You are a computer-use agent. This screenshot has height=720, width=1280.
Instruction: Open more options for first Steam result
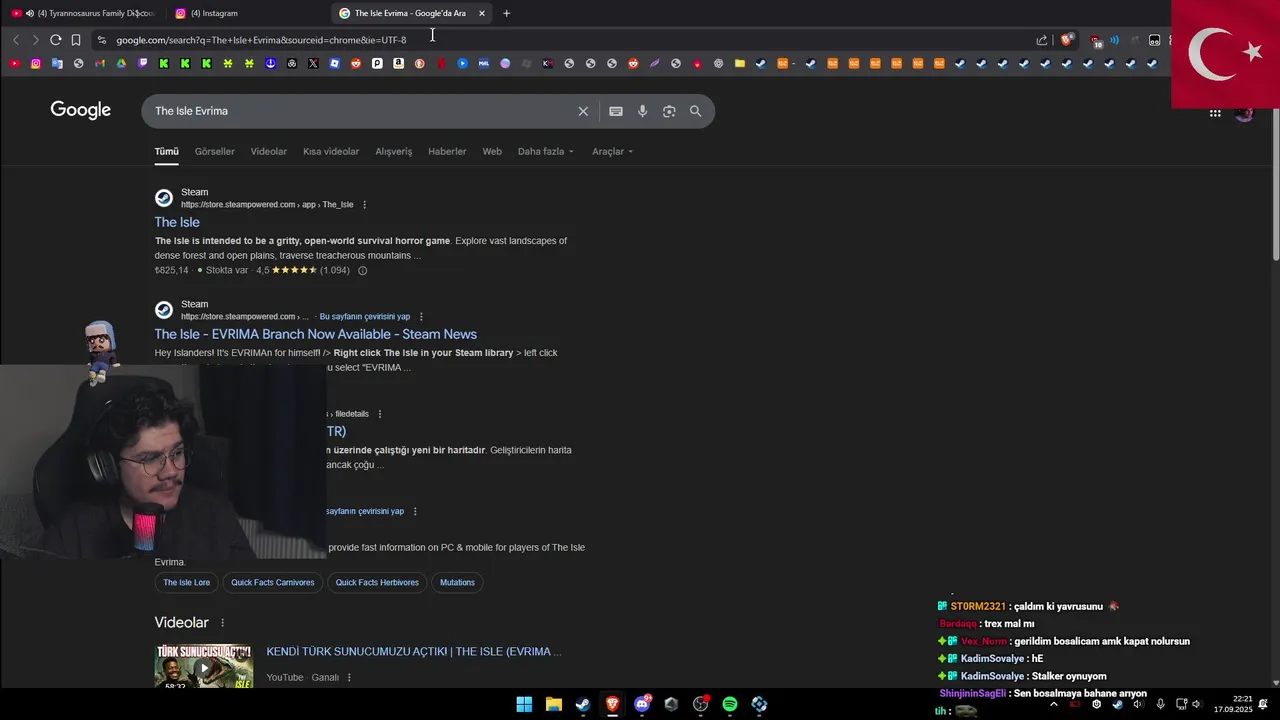[x=364, y=205]
